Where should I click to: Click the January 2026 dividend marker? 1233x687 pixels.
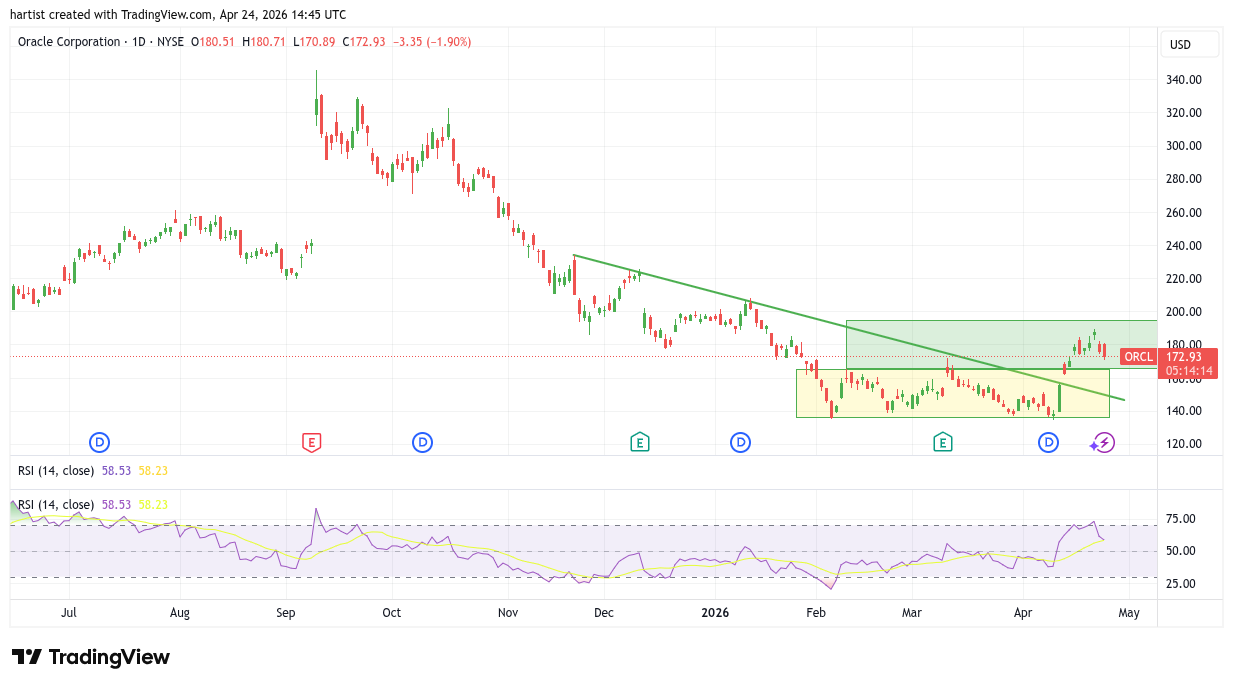pyautogui.click(x=740, y=442)
